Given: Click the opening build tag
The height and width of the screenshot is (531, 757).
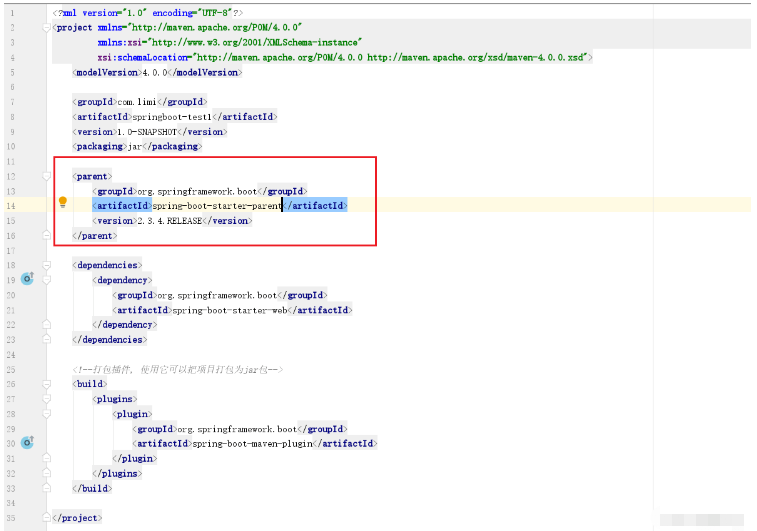Looking at the screenshot, I should click(x=90, y=384).
